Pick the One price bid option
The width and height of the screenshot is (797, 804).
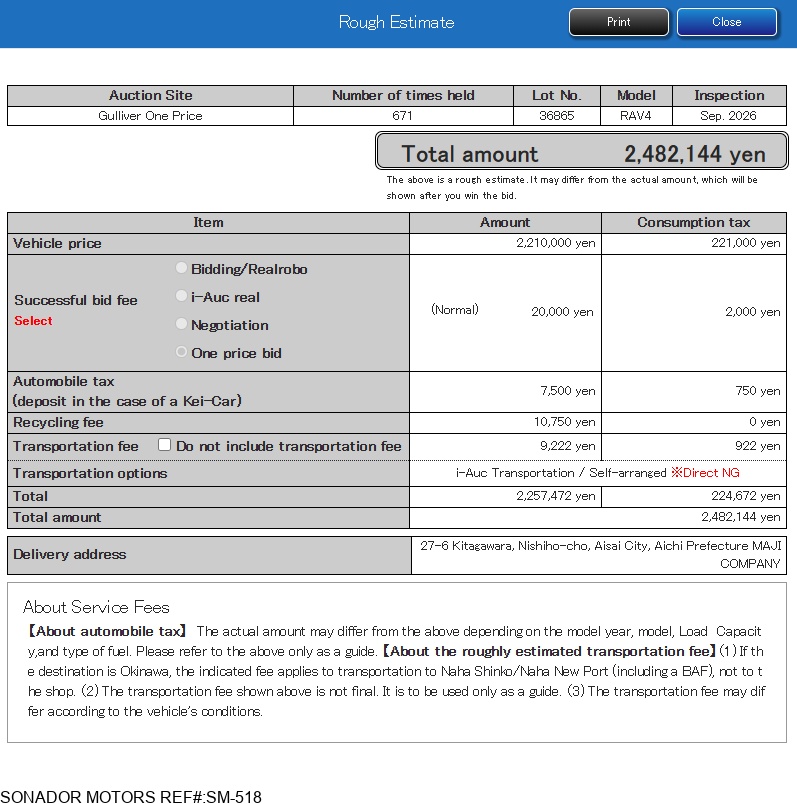[181, 353]
